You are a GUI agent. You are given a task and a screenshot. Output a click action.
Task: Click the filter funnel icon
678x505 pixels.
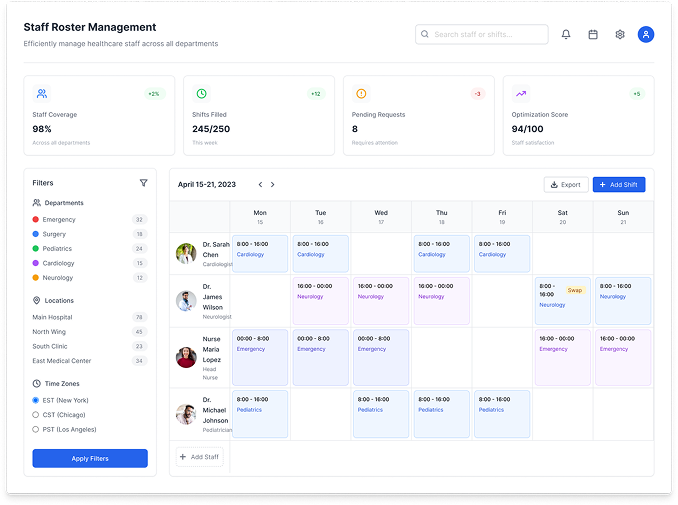point(143,183)
